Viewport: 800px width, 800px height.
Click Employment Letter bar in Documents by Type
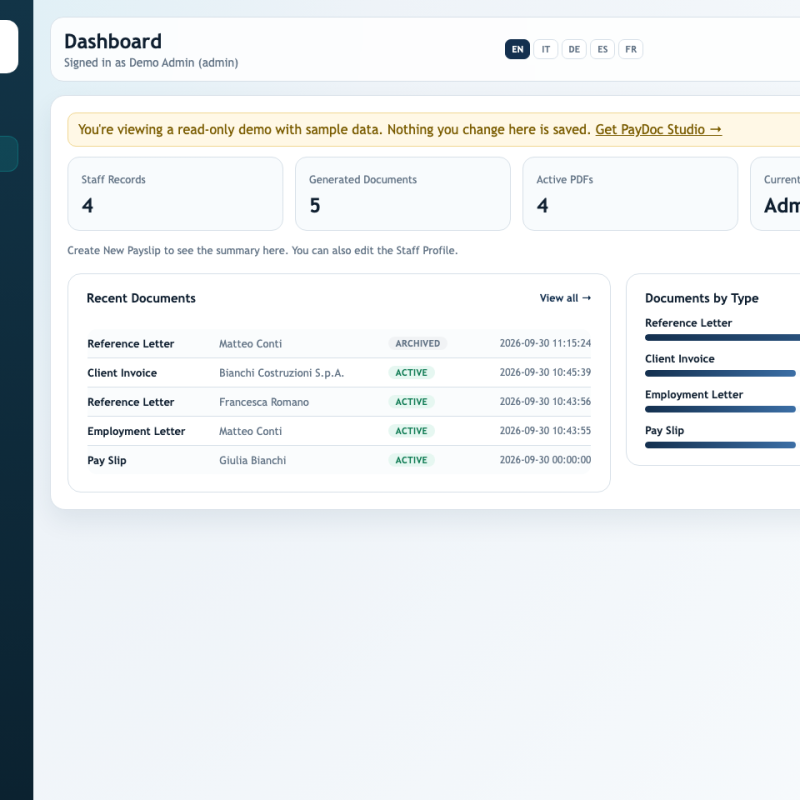pos(720,409)
